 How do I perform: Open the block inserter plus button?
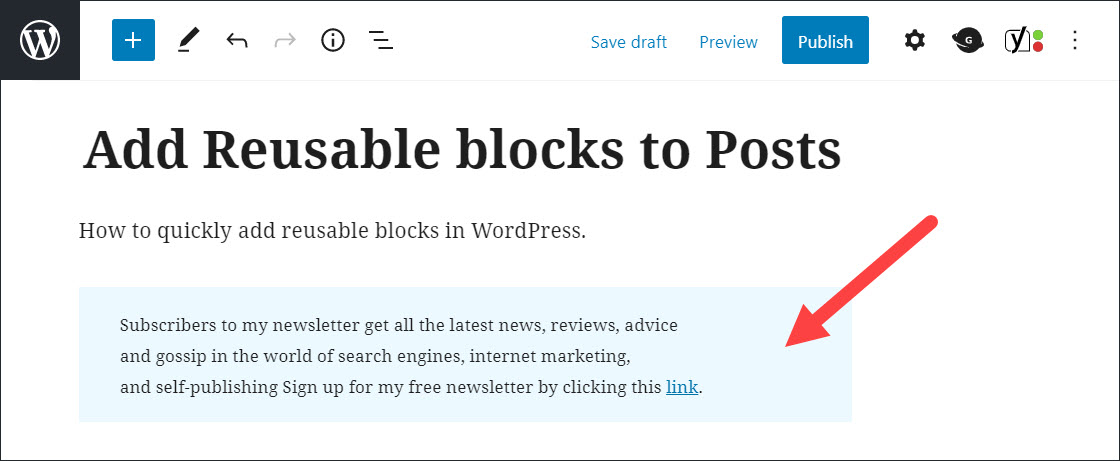pyautogui.click(x=133, y=41)
